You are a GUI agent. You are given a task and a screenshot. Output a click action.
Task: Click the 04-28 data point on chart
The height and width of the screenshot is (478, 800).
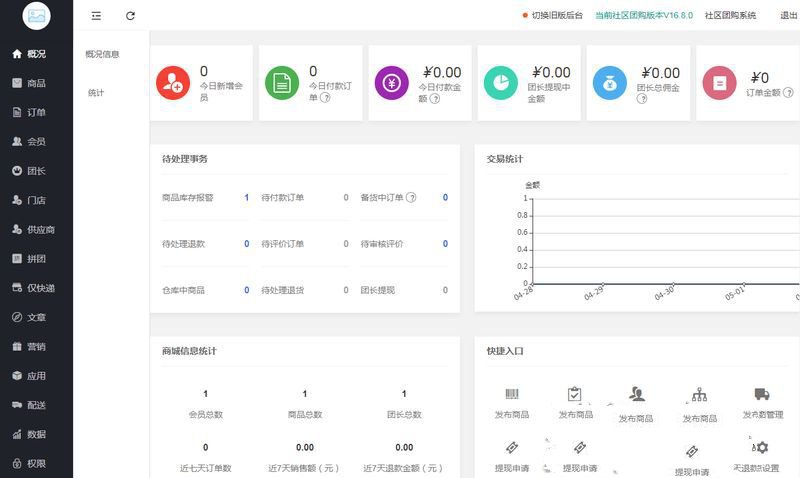tap(533, 284)
